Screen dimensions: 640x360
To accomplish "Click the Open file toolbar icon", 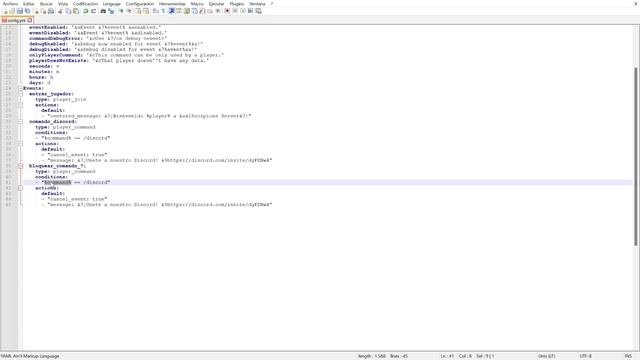I will [x=12, y=11].
